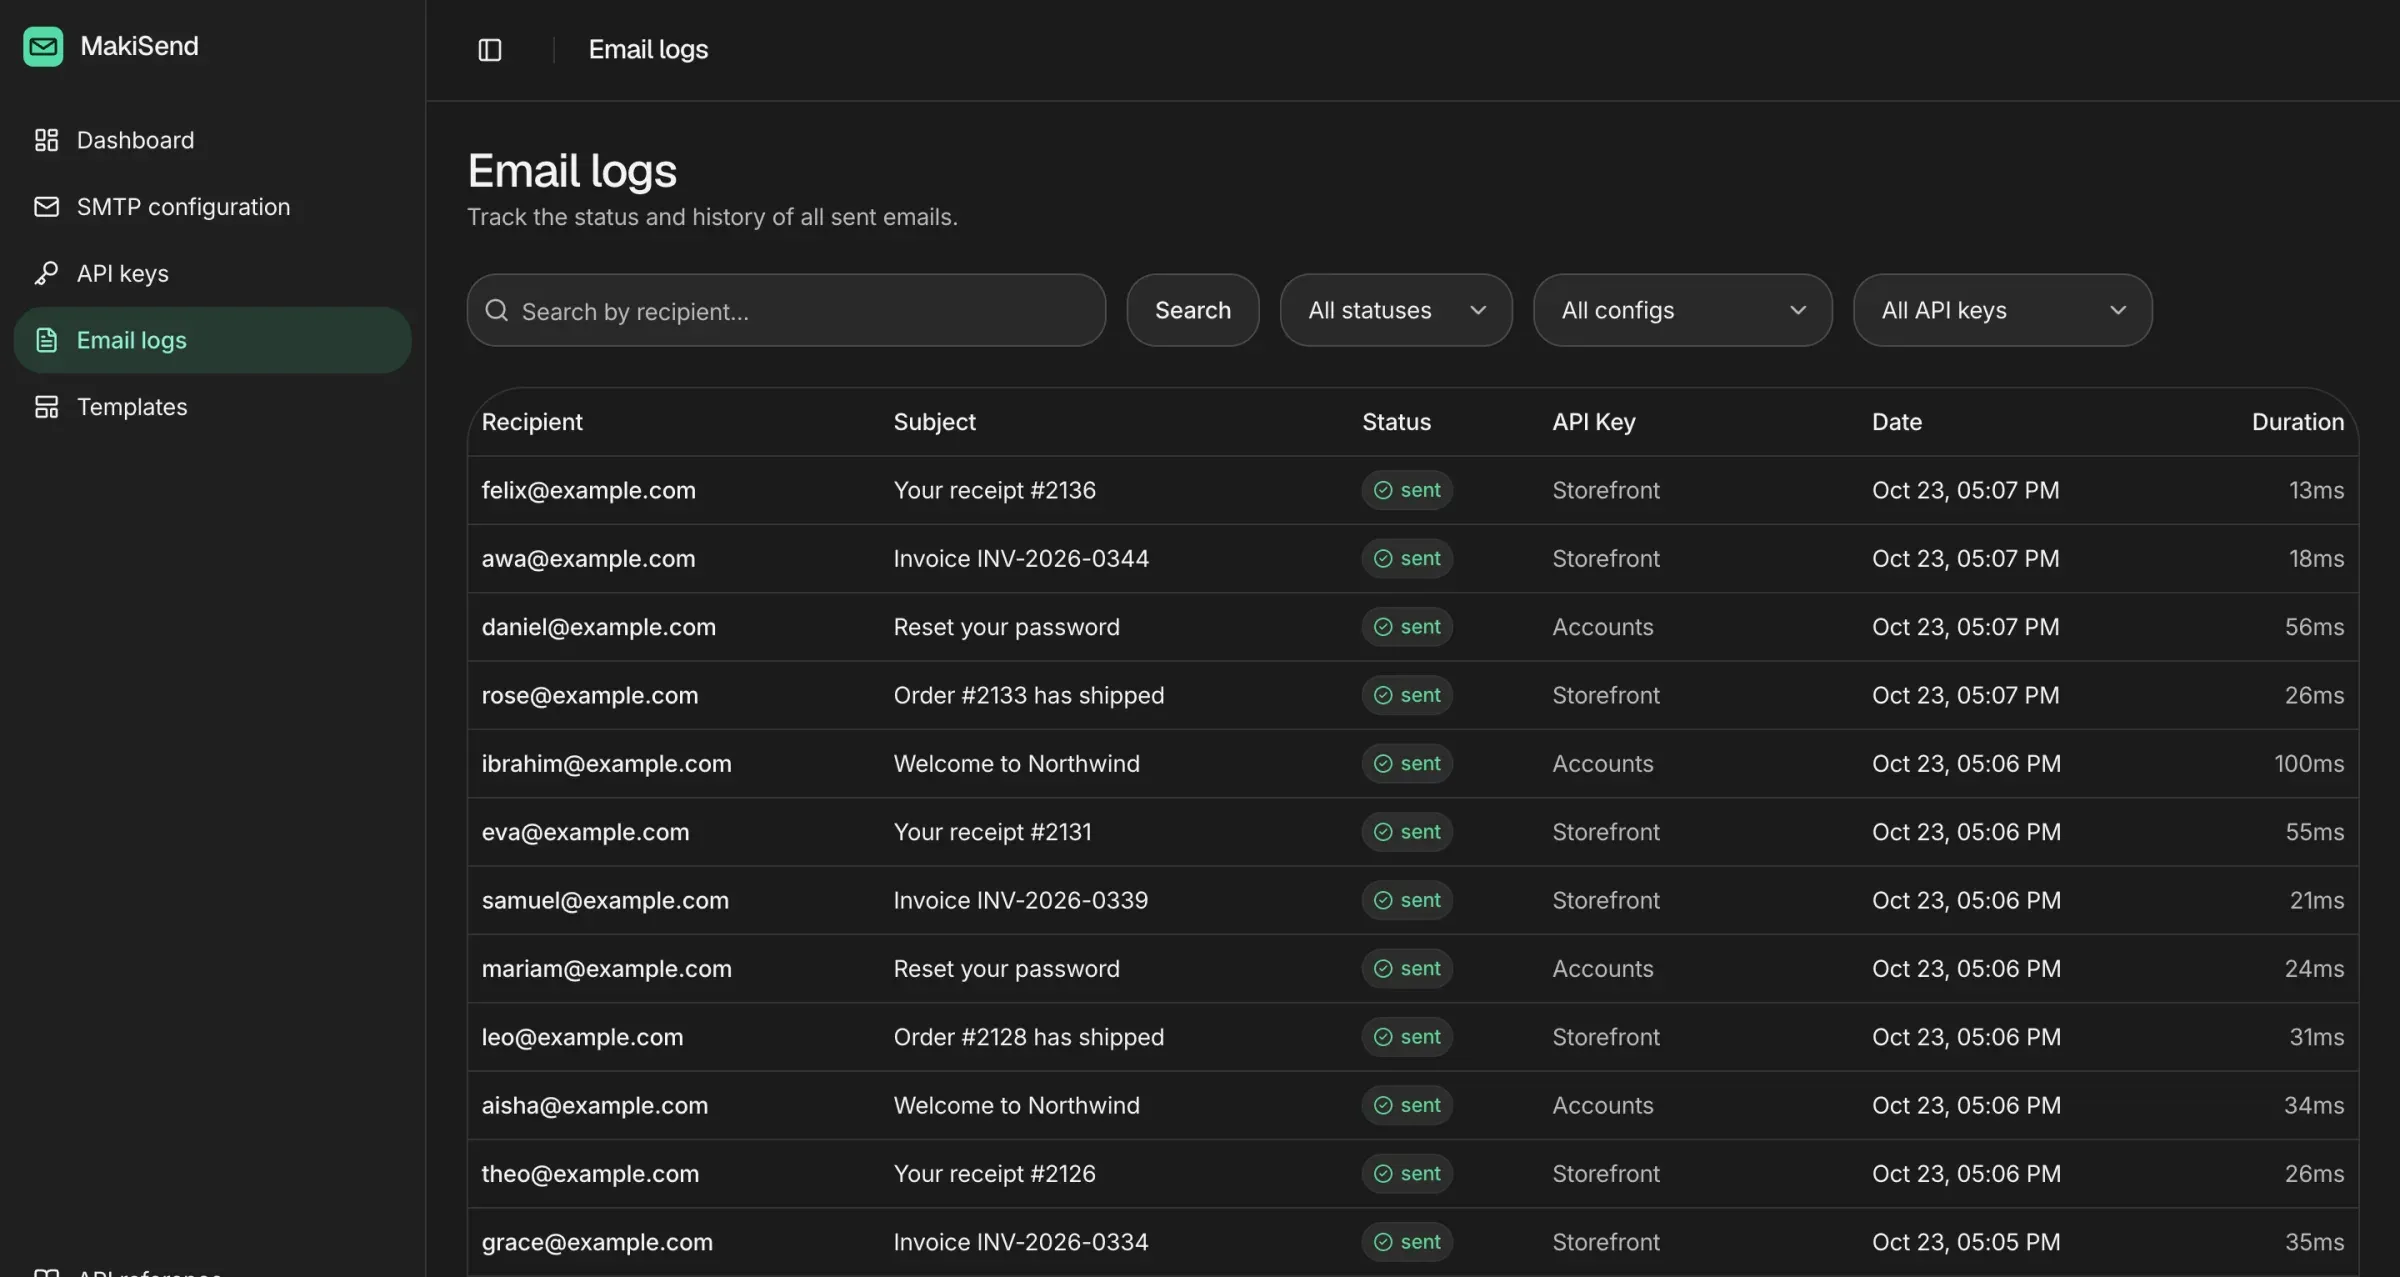Click Accounts API key in aisha@example.com row

(1602, 1105)
